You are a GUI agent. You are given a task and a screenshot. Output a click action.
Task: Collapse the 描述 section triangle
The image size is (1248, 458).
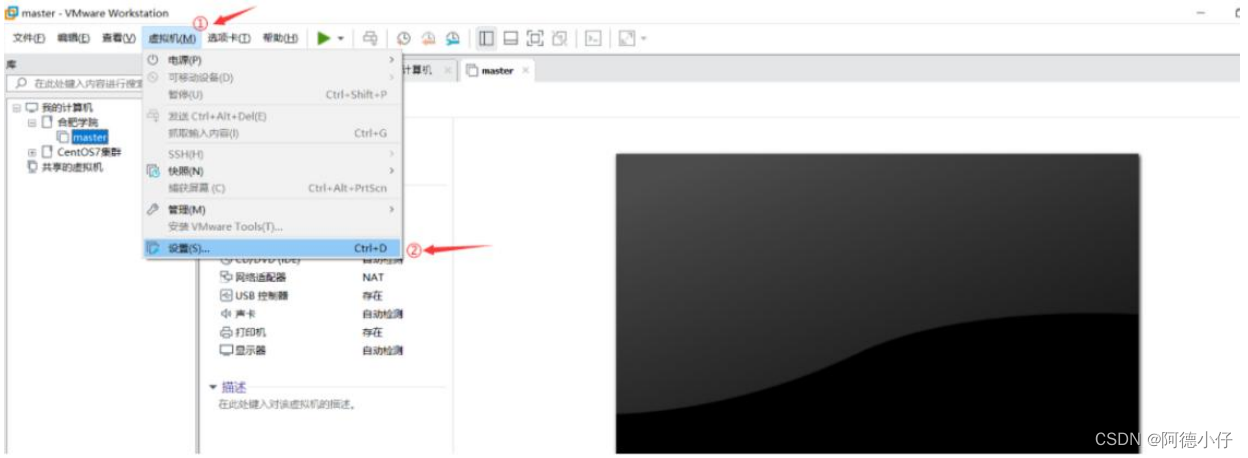pos(212,387)
